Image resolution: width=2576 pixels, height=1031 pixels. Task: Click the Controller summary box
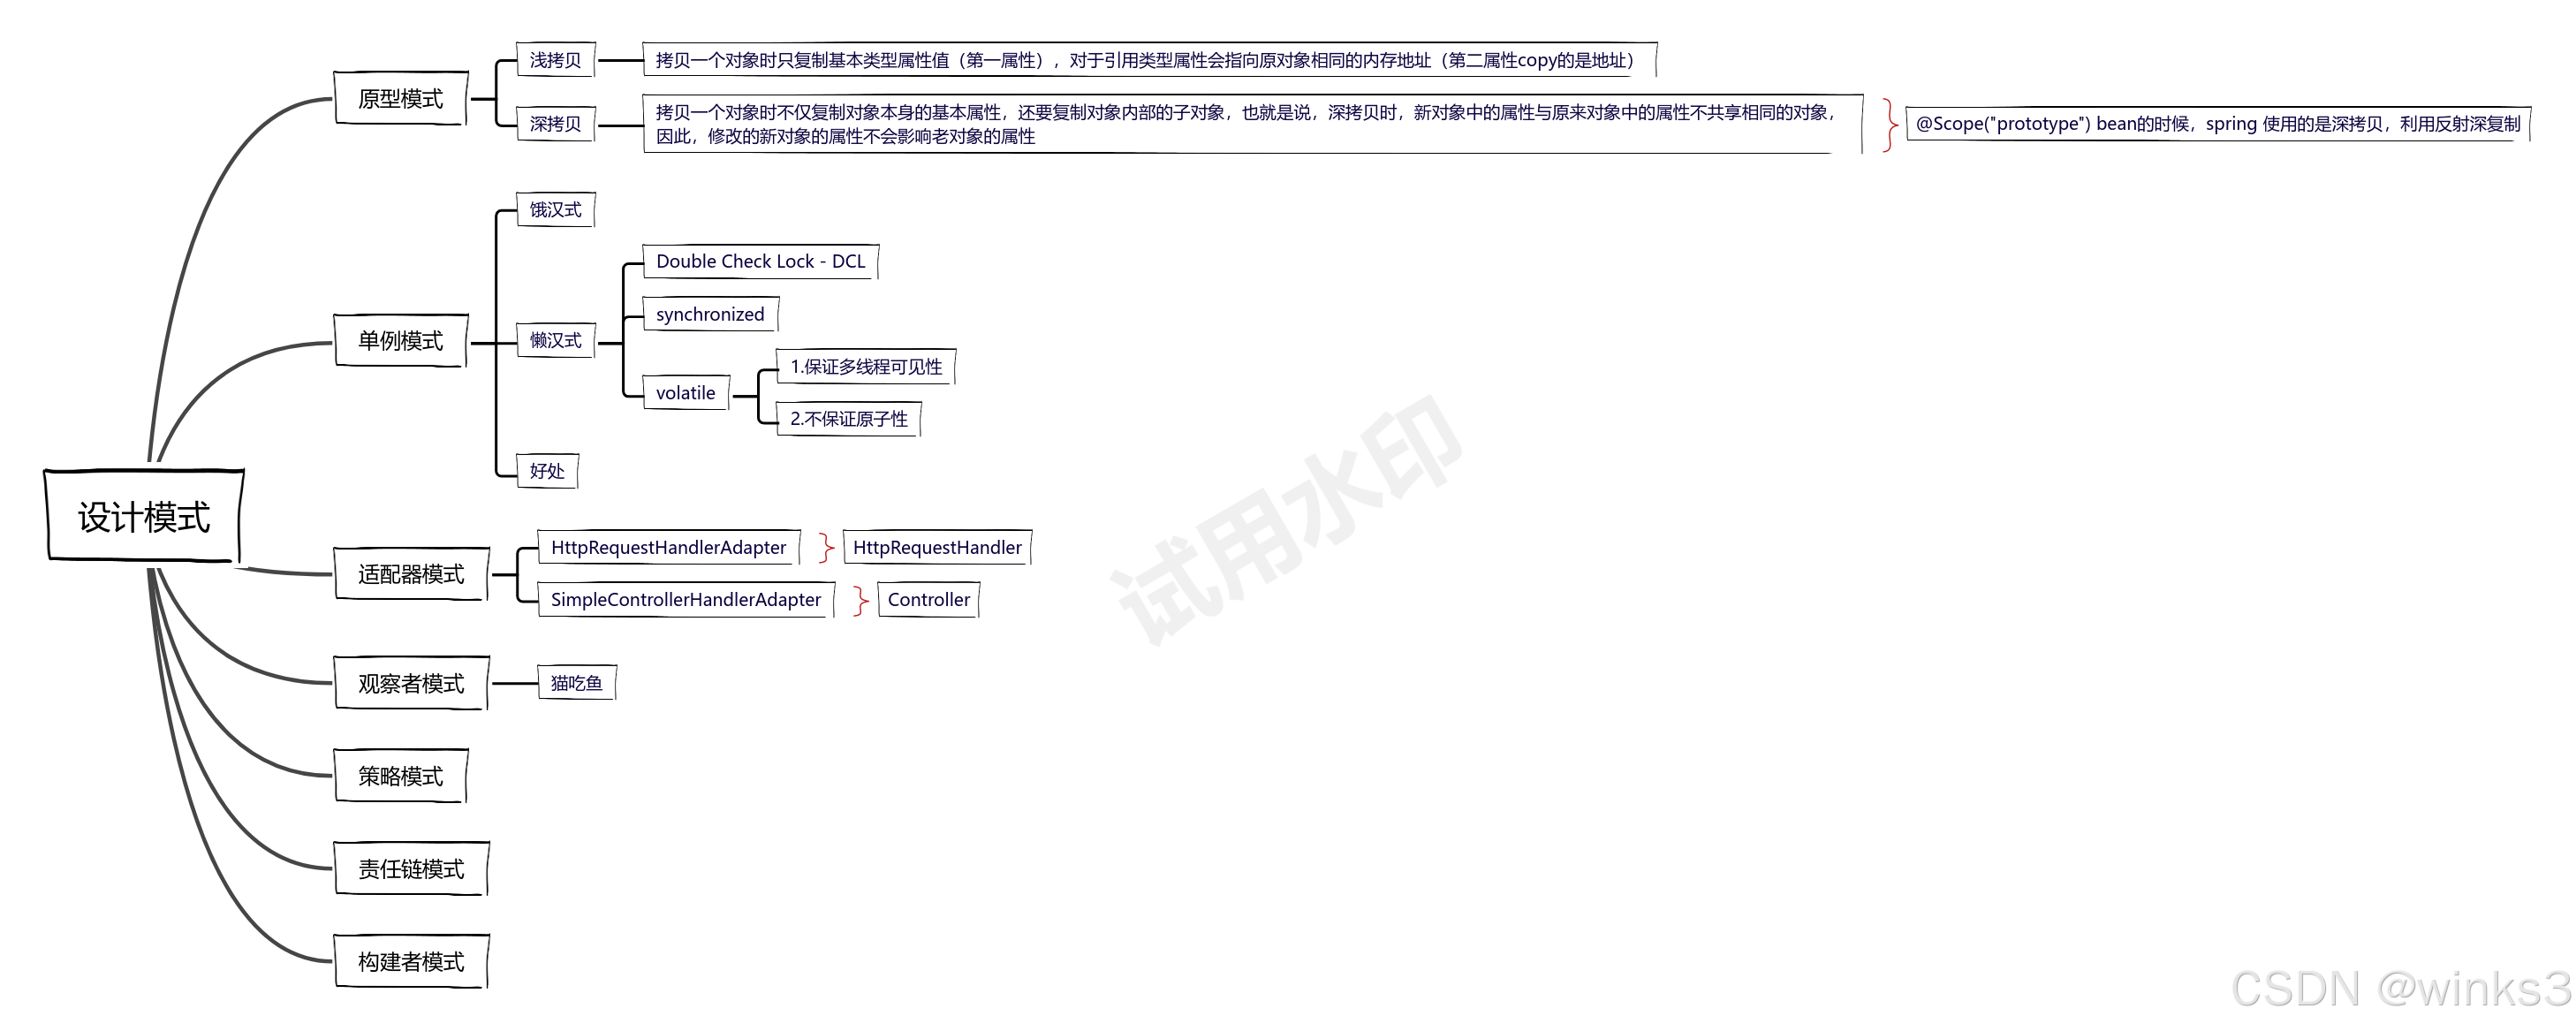(928, 600)
